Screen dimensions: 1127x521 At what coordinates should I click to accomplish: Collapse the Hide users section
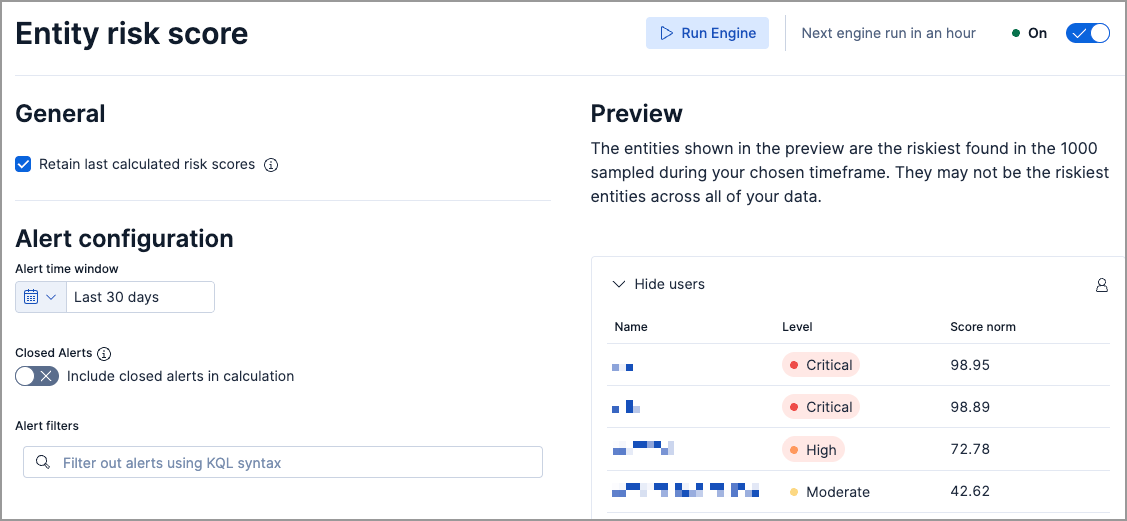[659, 285]
